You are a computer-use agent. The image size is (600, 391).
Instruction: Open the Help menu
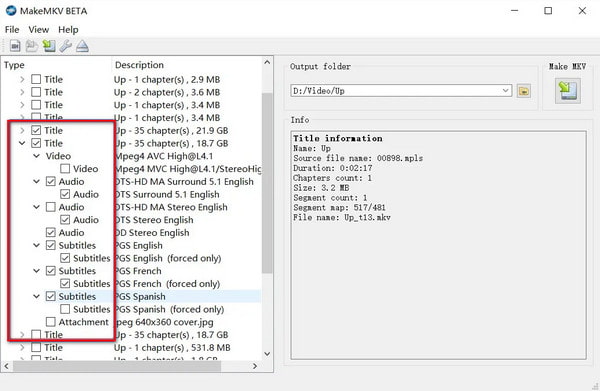[68, 29]
